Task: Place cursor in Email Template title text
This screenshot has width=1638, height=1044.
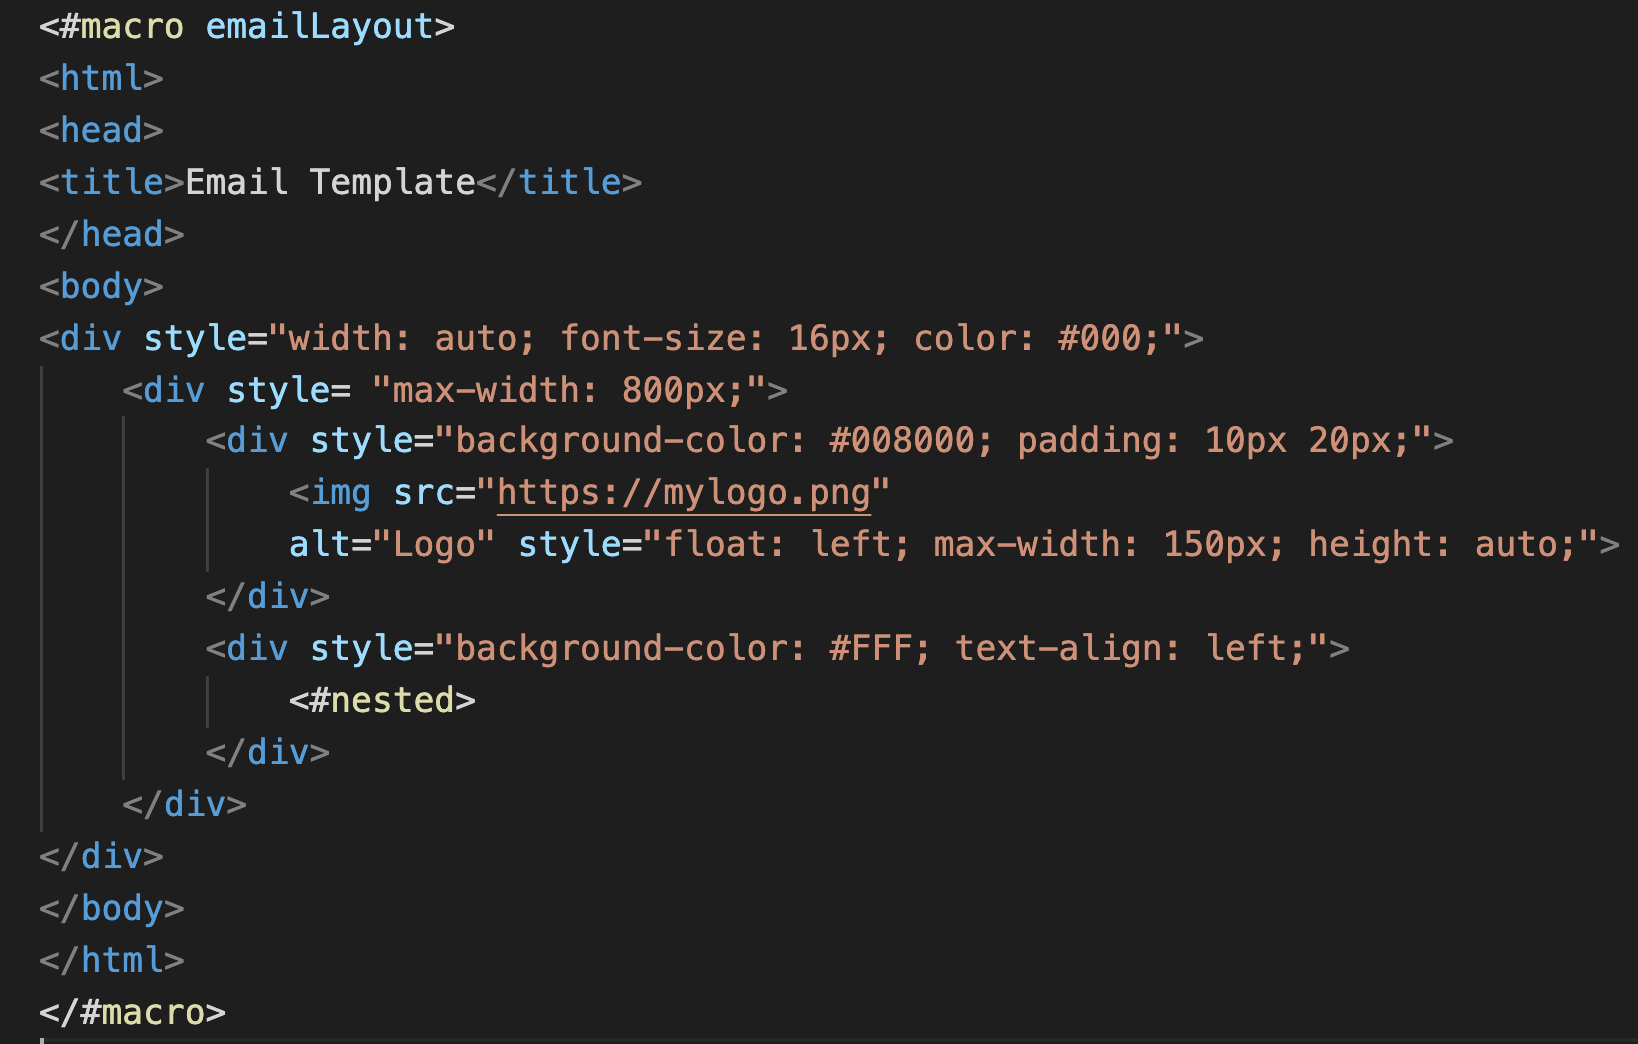Action: coord(330,182)
